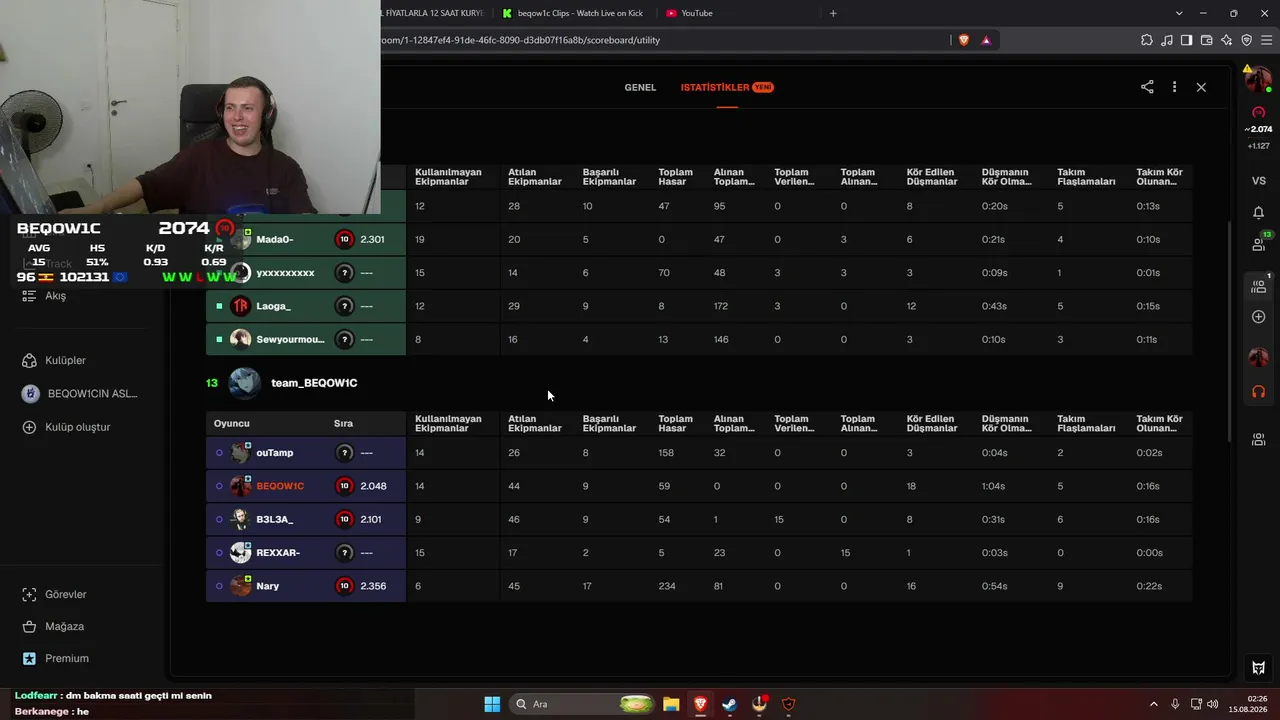Toggle the orange headphones voice icon
Screen dimensions: 1280x720
[1259, 391]
